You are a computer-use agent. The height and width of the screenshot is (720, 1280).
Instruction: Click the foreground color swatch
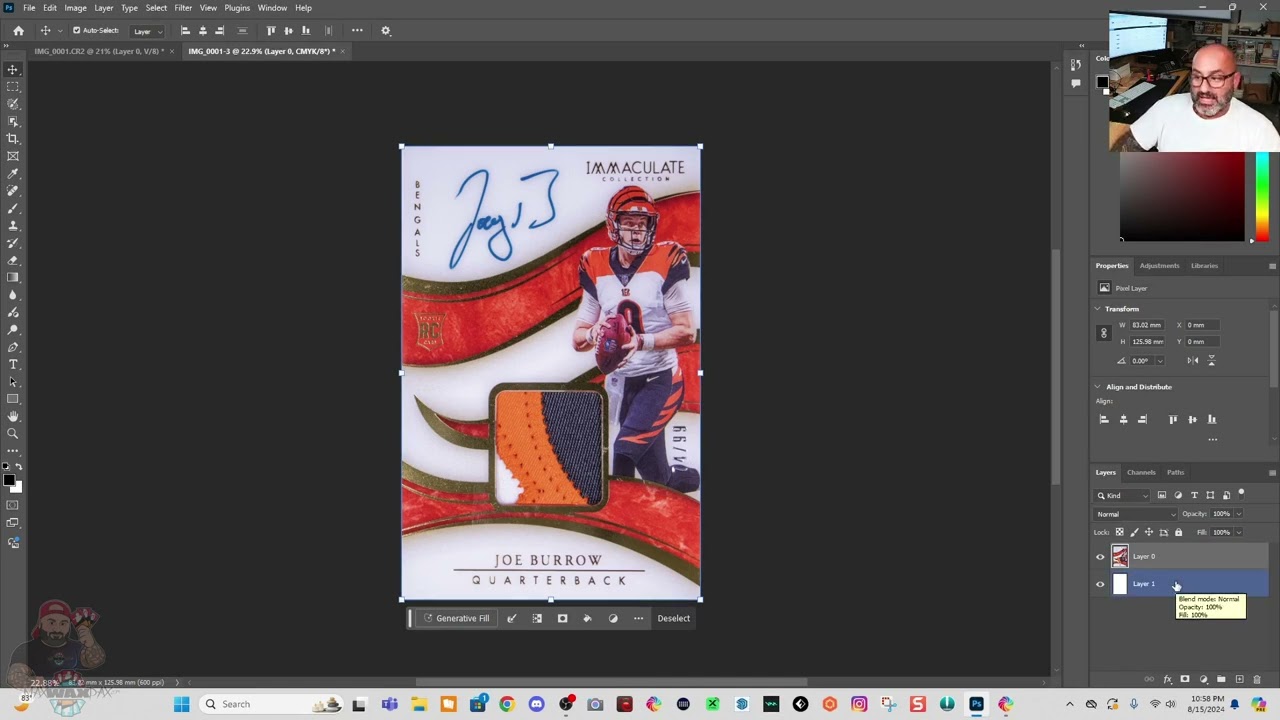(x=8, y=481)
